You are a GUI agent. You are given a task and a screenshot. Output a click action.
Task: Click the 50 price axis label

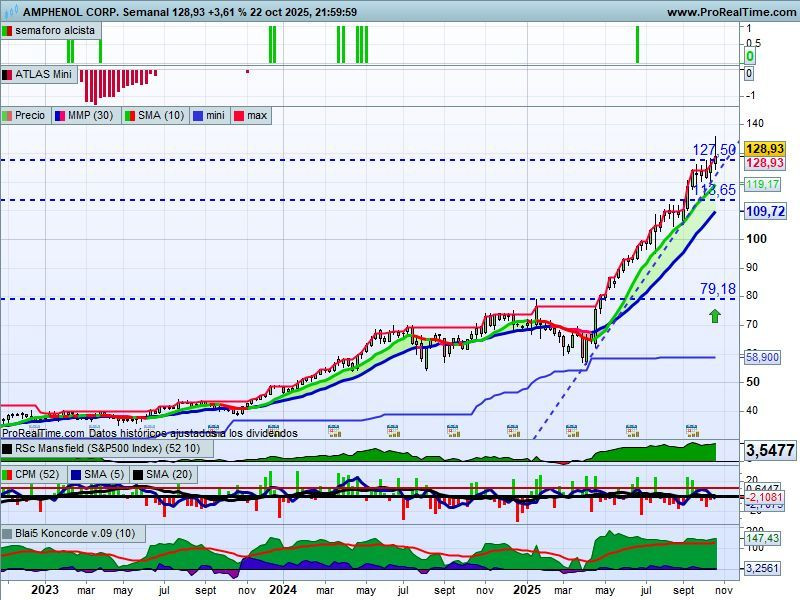pos(753,382)
